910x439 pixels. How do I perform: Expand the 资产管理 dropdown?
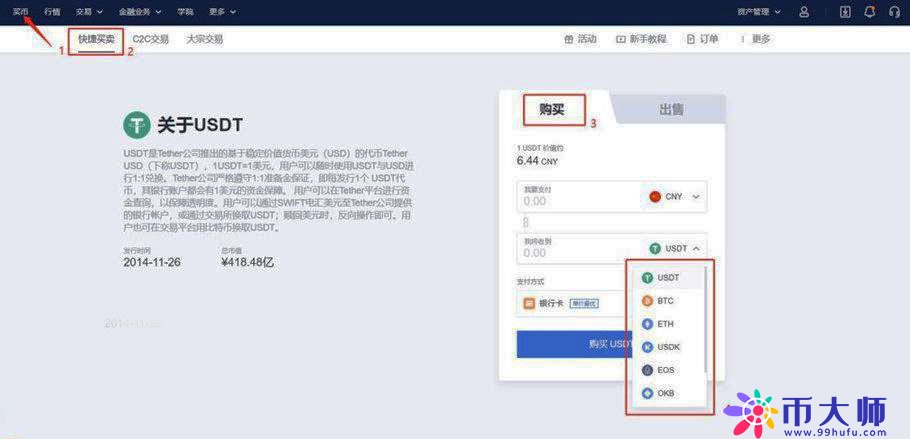[x=757, y=12]
